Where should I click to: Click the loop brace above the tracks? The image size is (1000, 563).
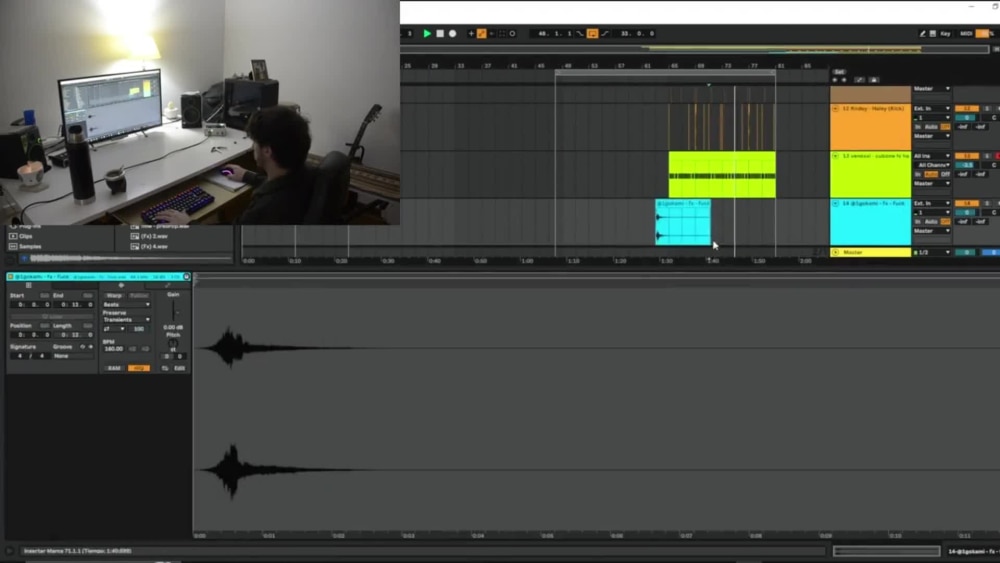tap(665, 73)
